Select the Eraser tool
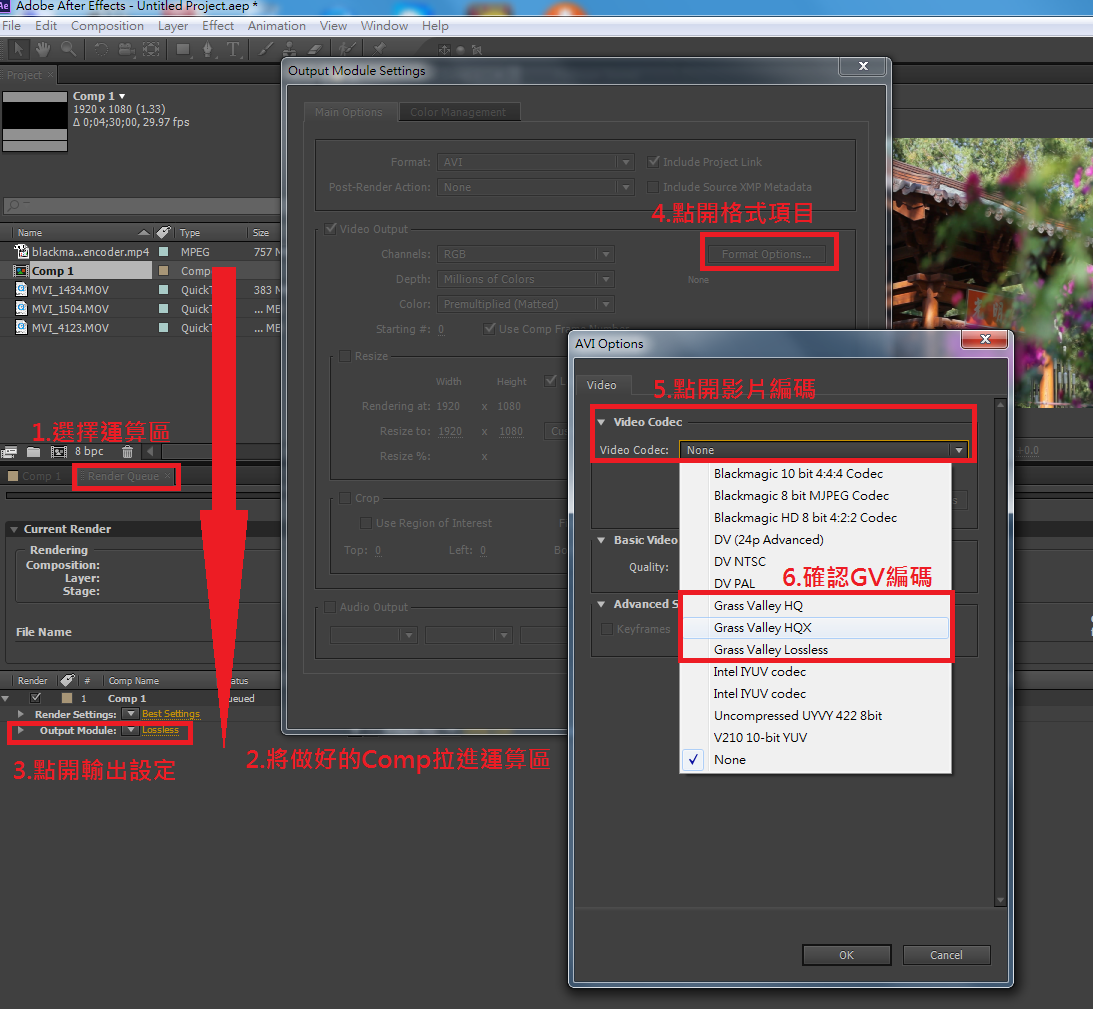Screen dimensions: 1093x1009 pyautogui.click(x=314, y=48)
